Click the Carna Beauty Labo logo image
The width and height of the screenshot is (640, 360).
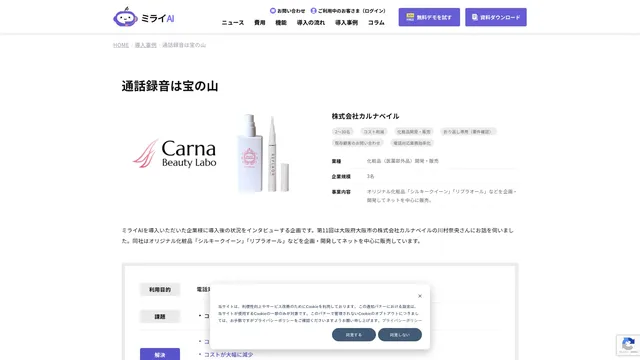click(175, 153)
